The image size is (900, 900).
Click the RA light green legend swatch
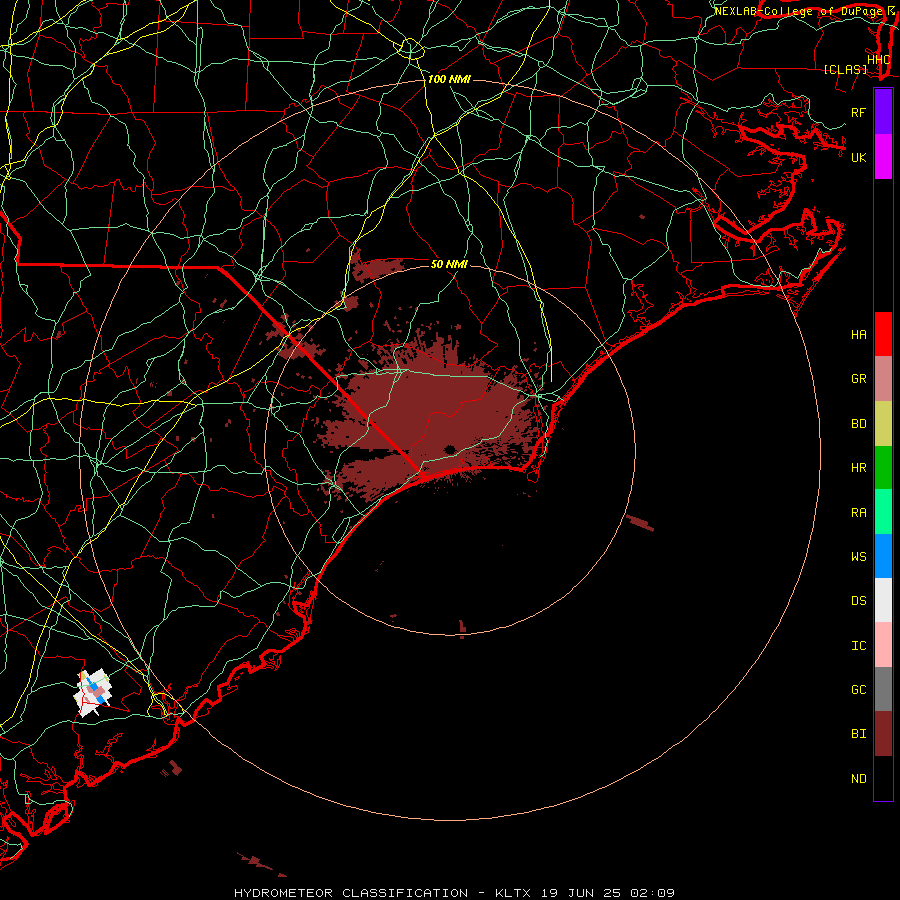point(883,512)
